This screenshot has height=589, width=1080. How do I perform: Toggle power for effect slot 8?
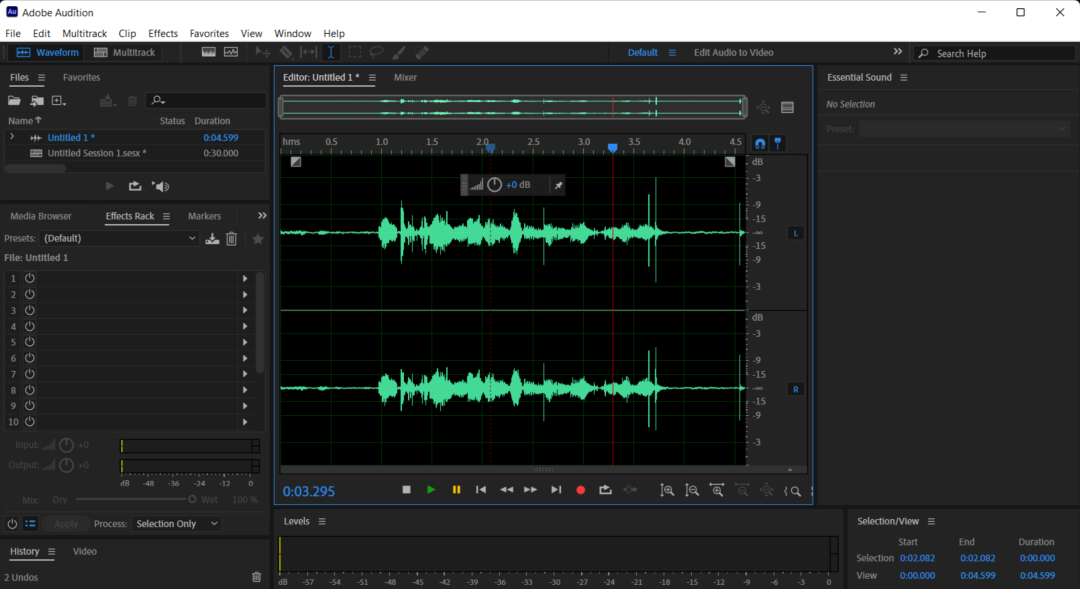(x=30, y=390)
